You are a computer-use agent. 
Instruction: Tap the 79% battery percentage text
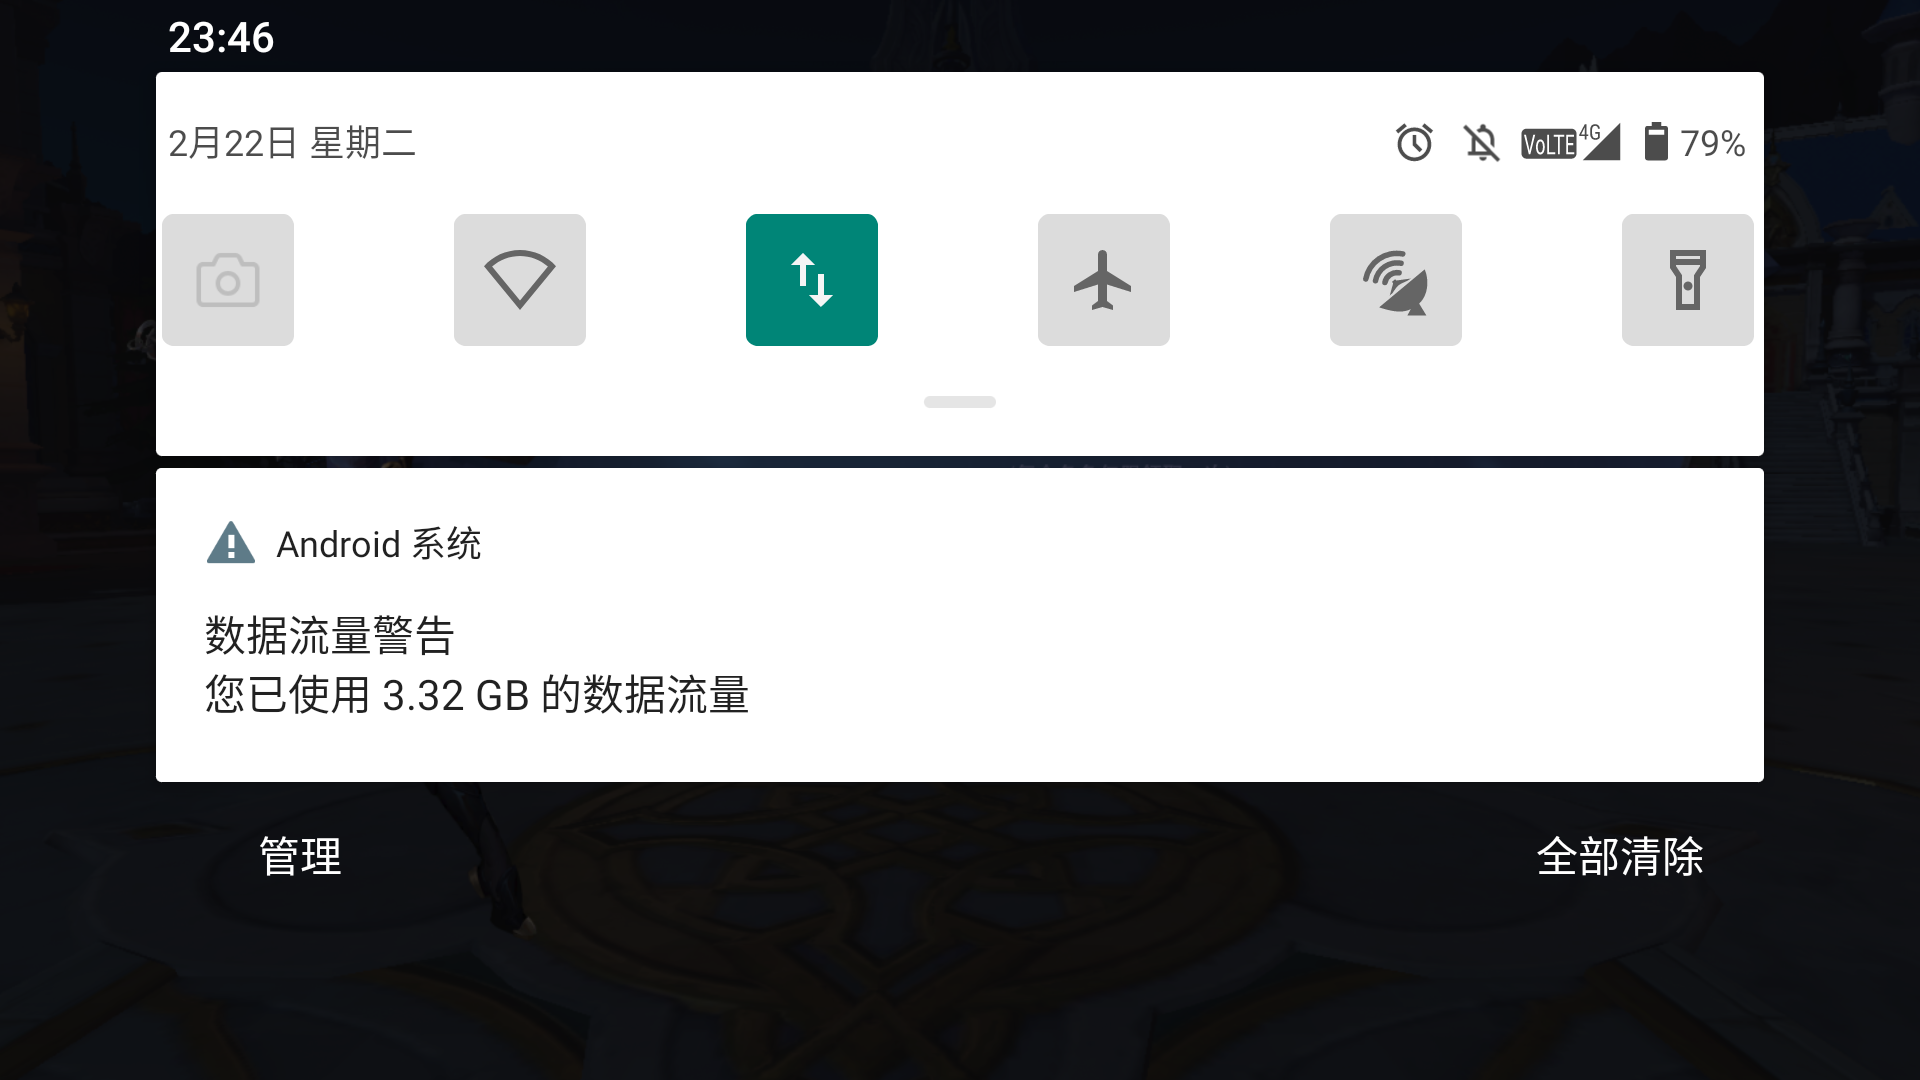click(1713, 144)
